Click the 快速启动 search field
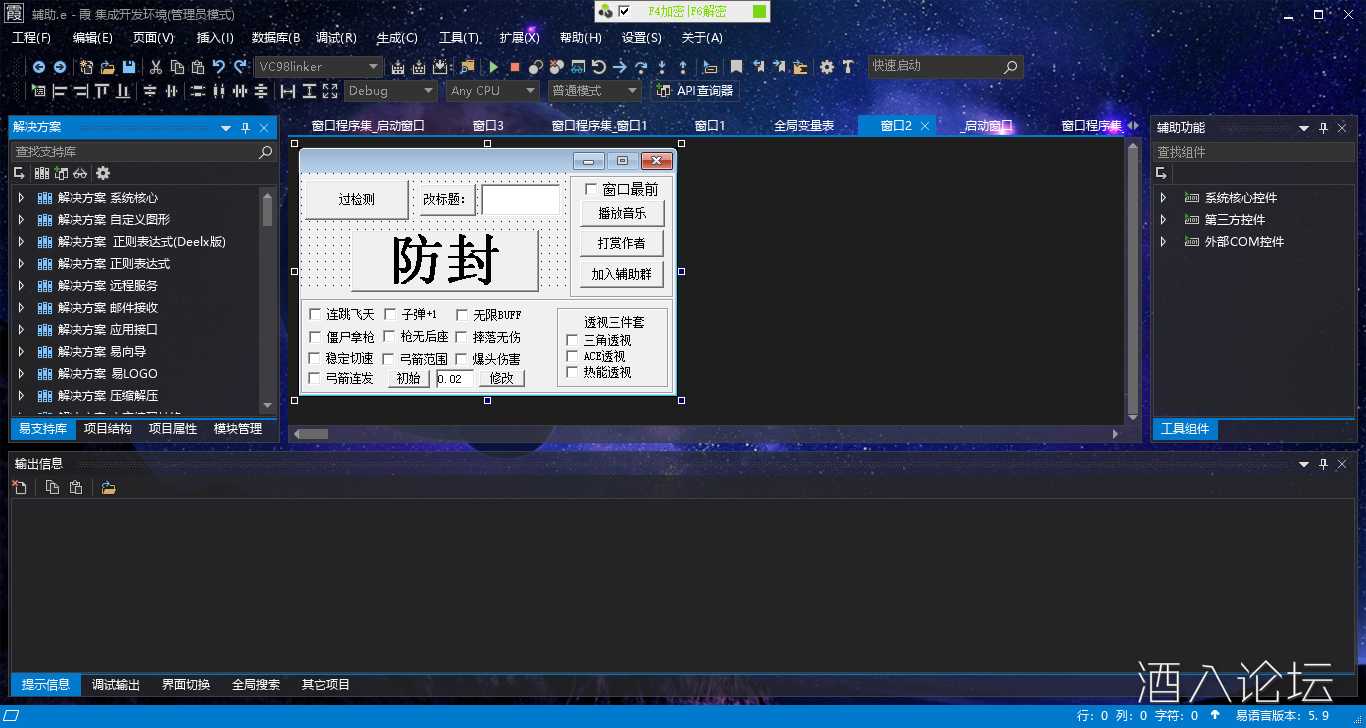The width and height of the screenshot is (1366, 728). tap(945, 67)
